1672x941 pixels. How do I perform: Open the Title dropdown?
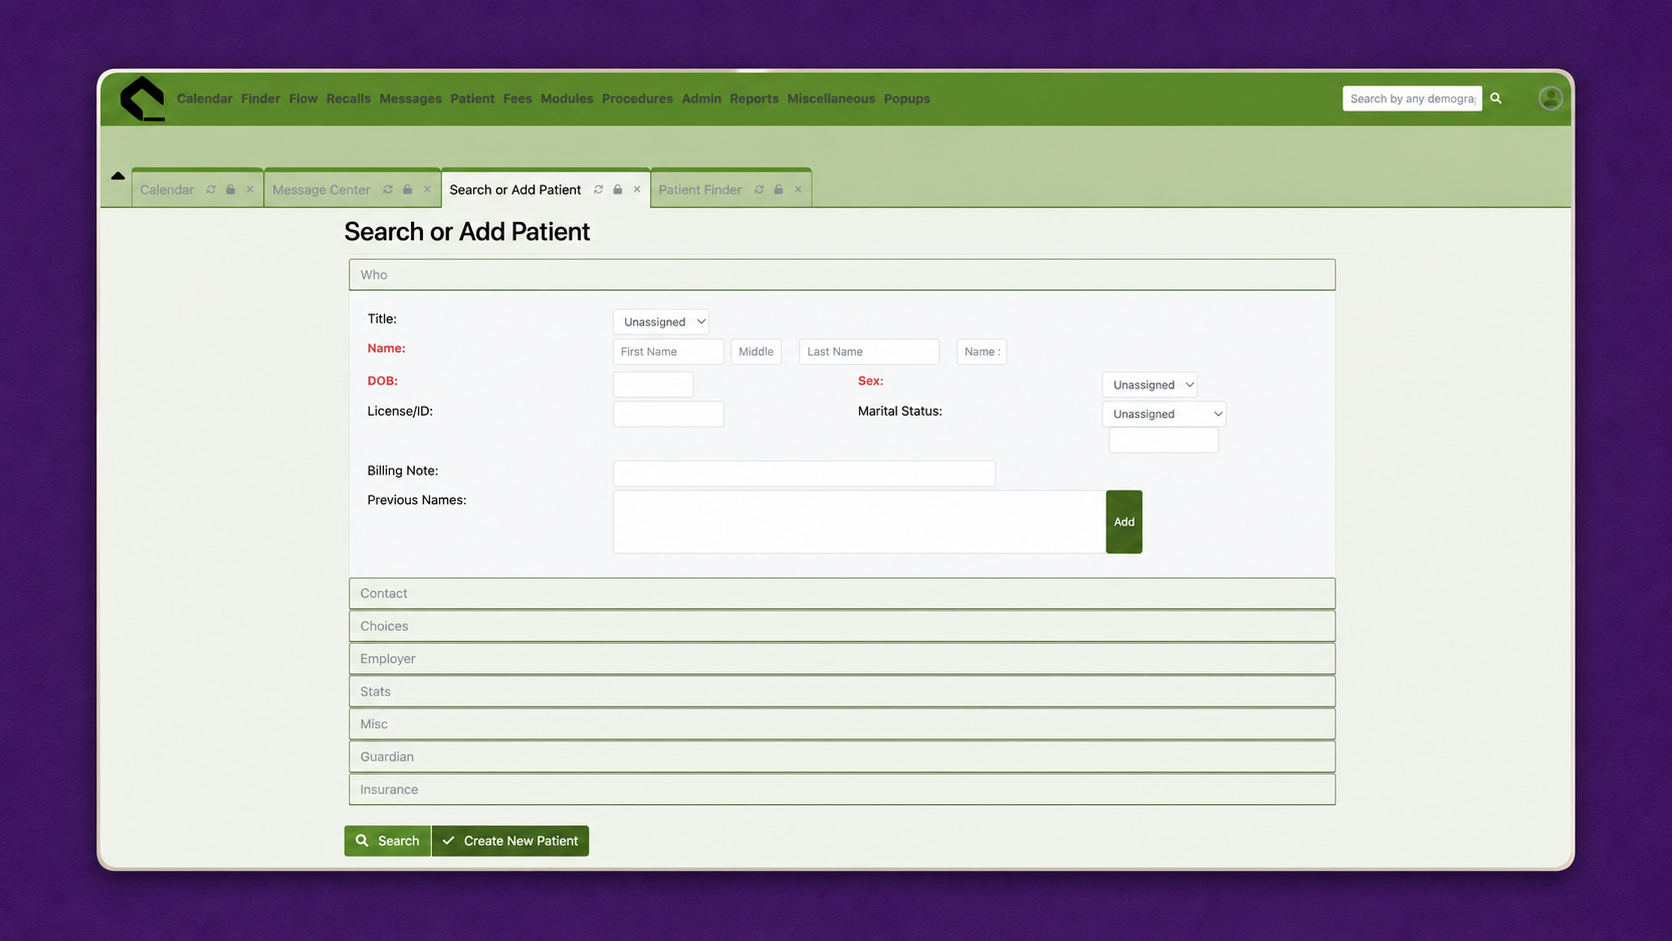click(x=661, y=322)
